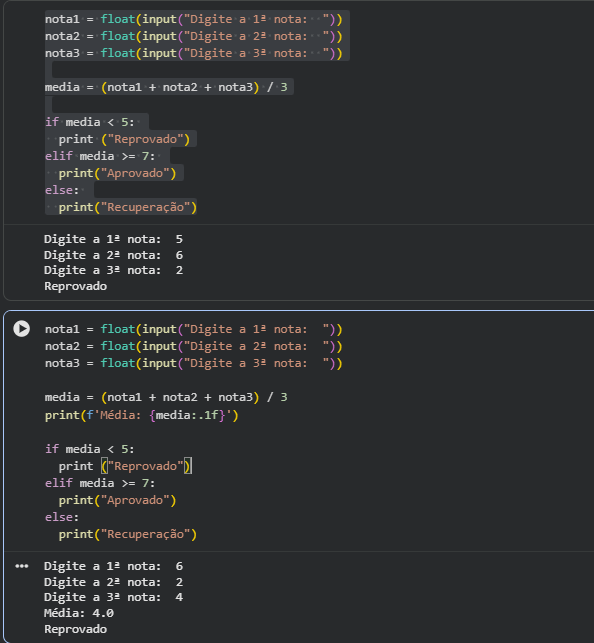Click the first cell's output "Reprovado" text
Screen dimensions: 594x643
(x=75, y=286)
